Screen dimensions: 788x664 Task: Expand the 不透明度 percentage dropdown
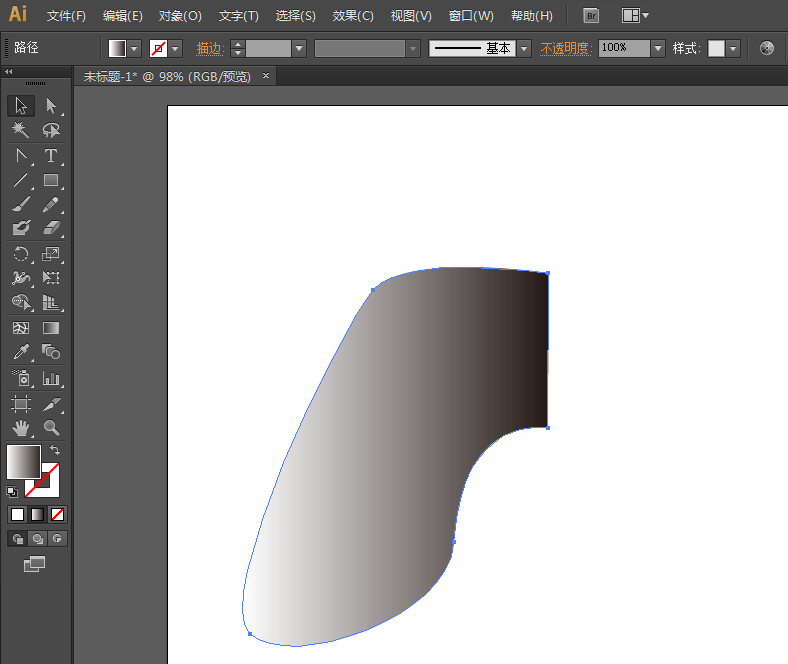657,48
